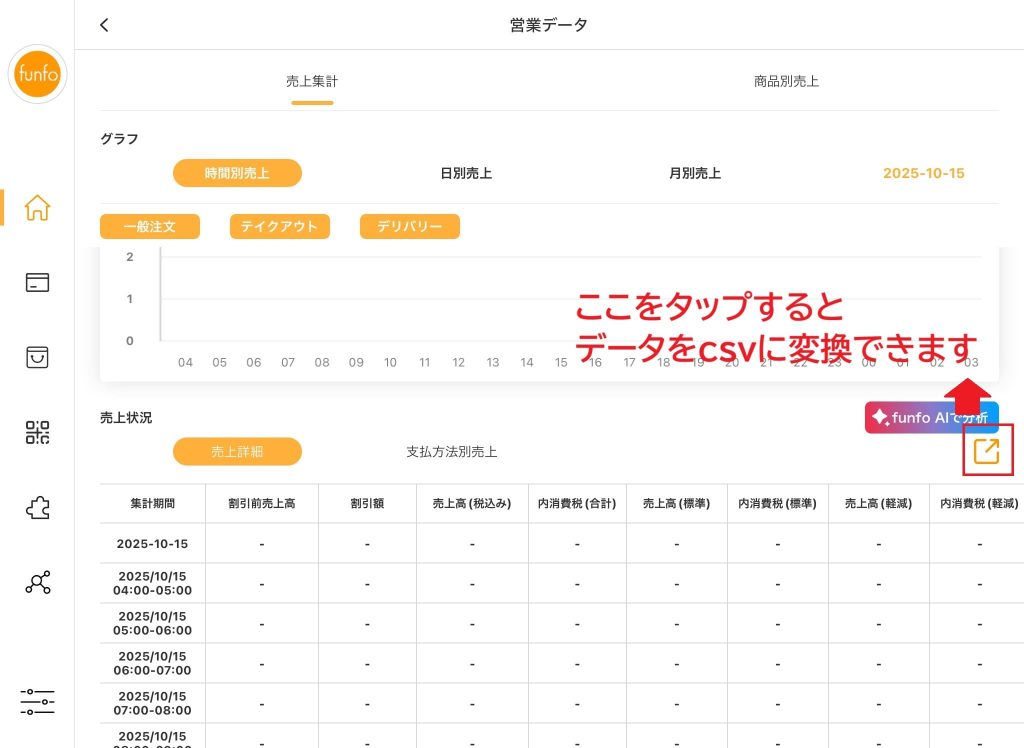This screenshot has height=748, width=1024.
Task: Switch to the 売上集計 tab
Action: (312, 82)
